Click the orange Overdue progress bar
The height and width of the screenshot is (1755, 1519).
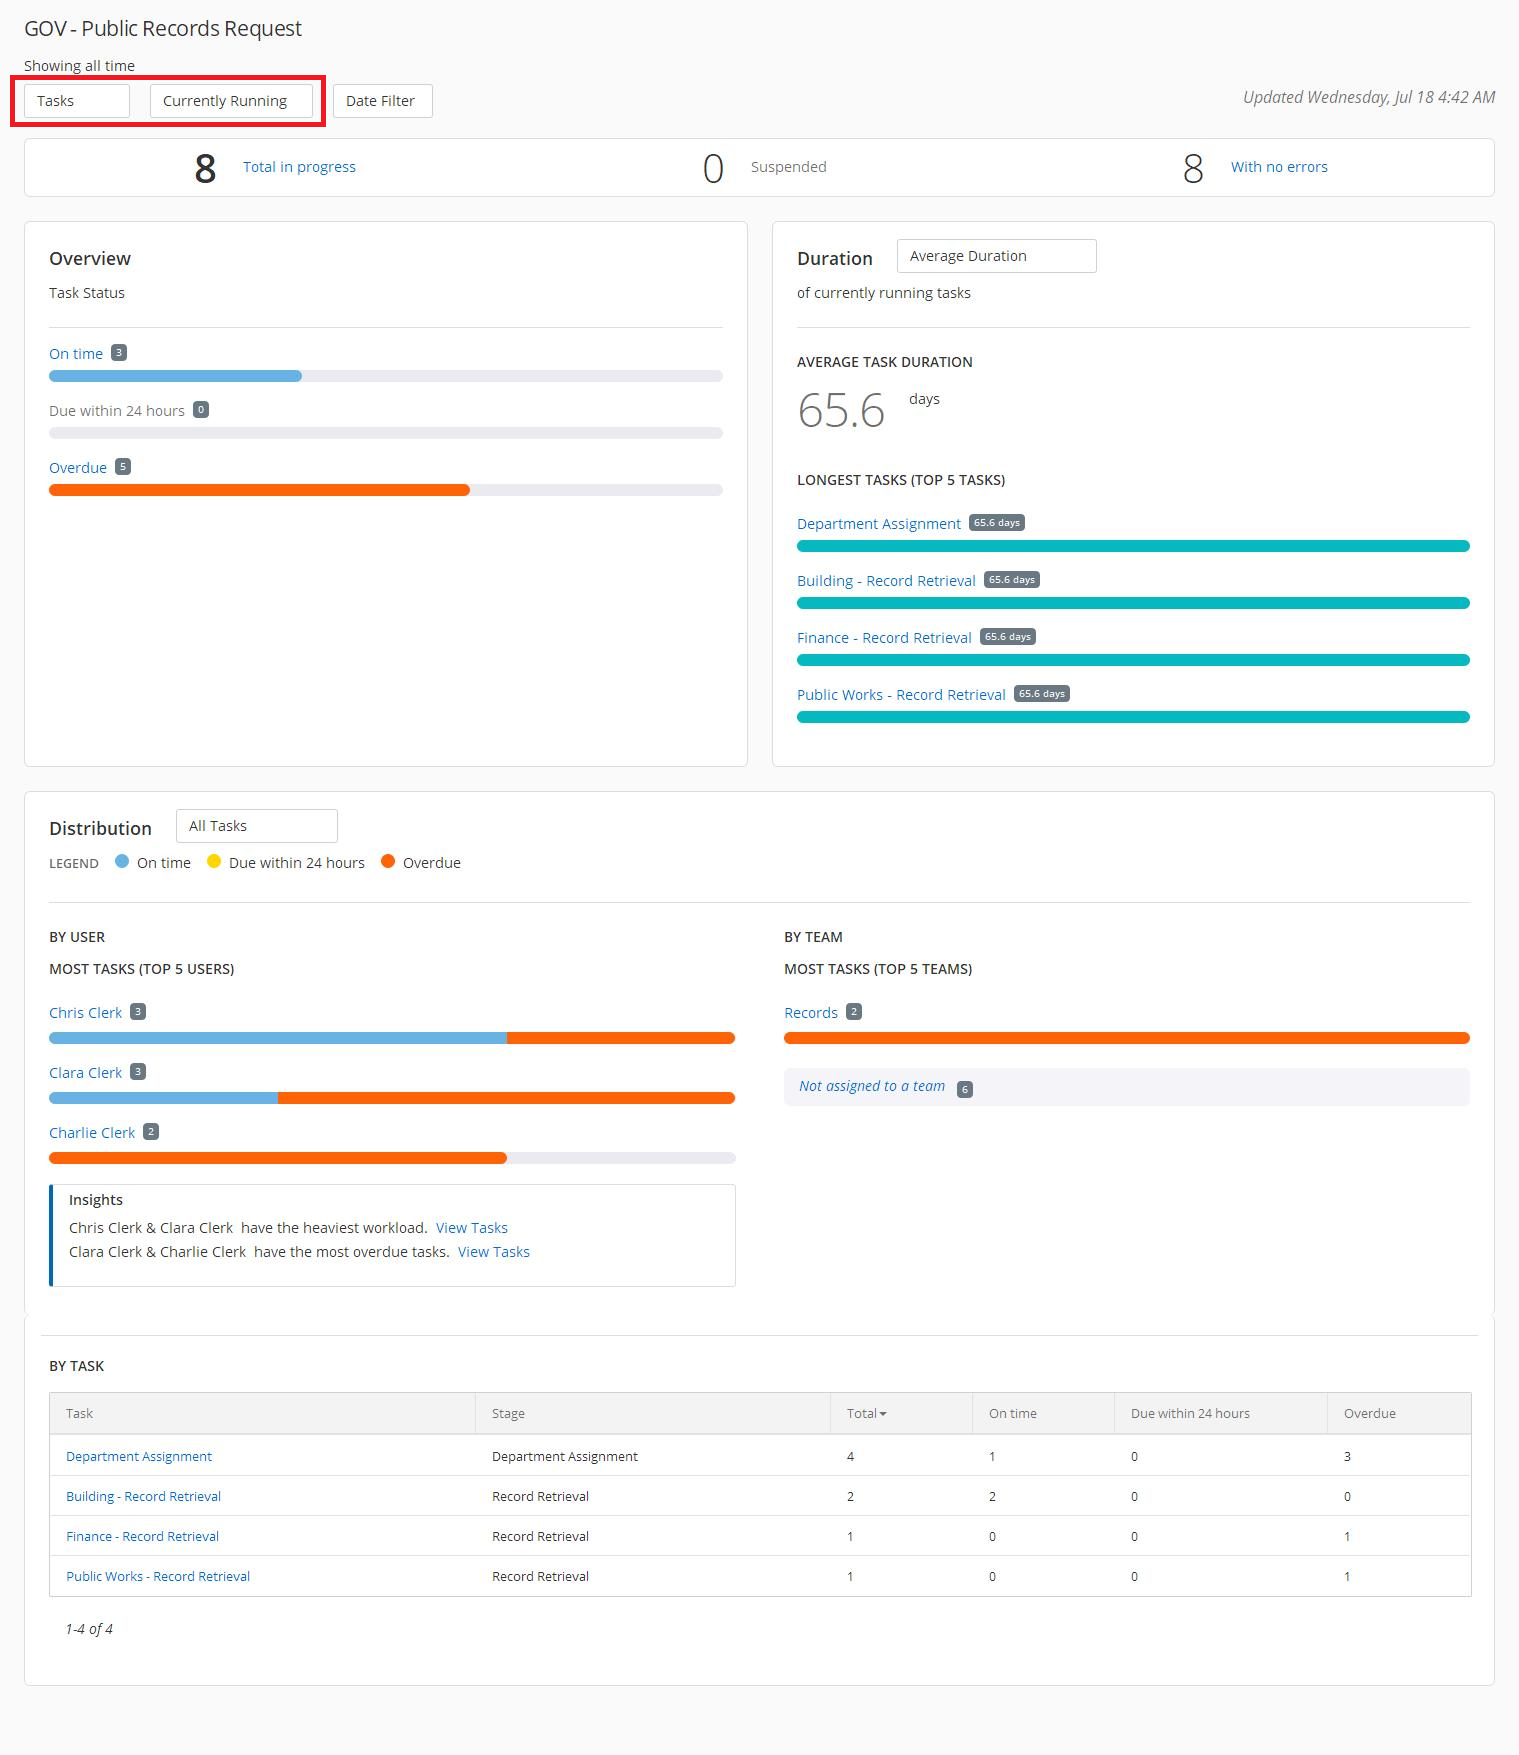click(259, 490)
